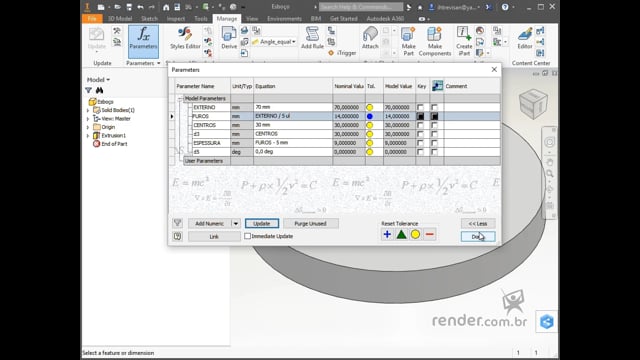640x360 pixels.
Task: Click the blue tolerance dot for FUROS
Action: coord(369,116)
